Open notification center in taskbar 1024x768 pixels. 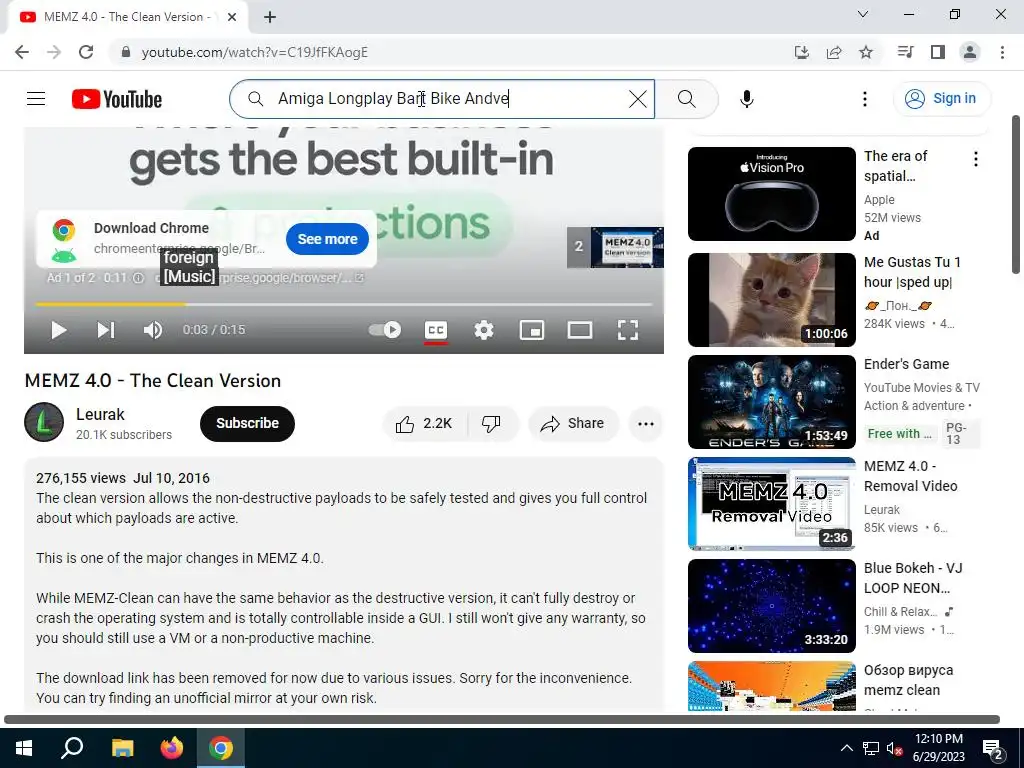pos(992,748)
